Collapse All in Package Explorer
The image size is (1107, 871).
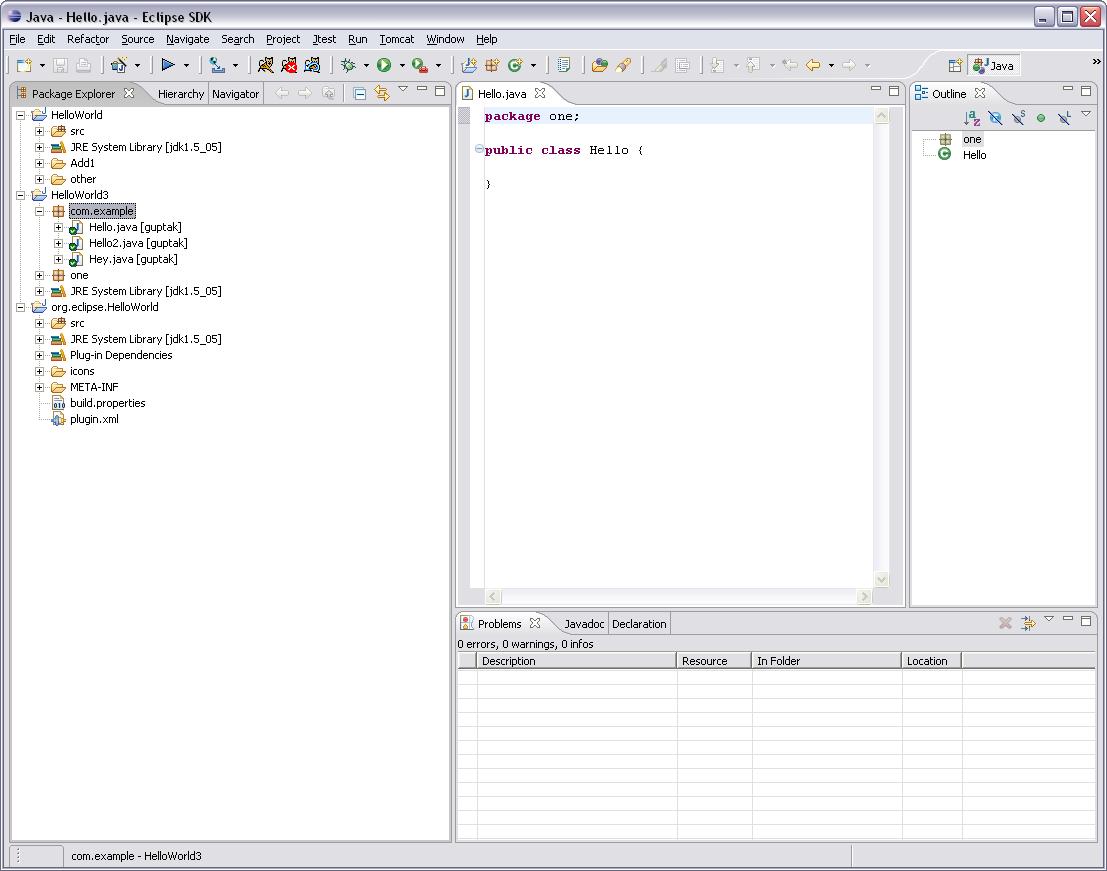click(359, 93)
